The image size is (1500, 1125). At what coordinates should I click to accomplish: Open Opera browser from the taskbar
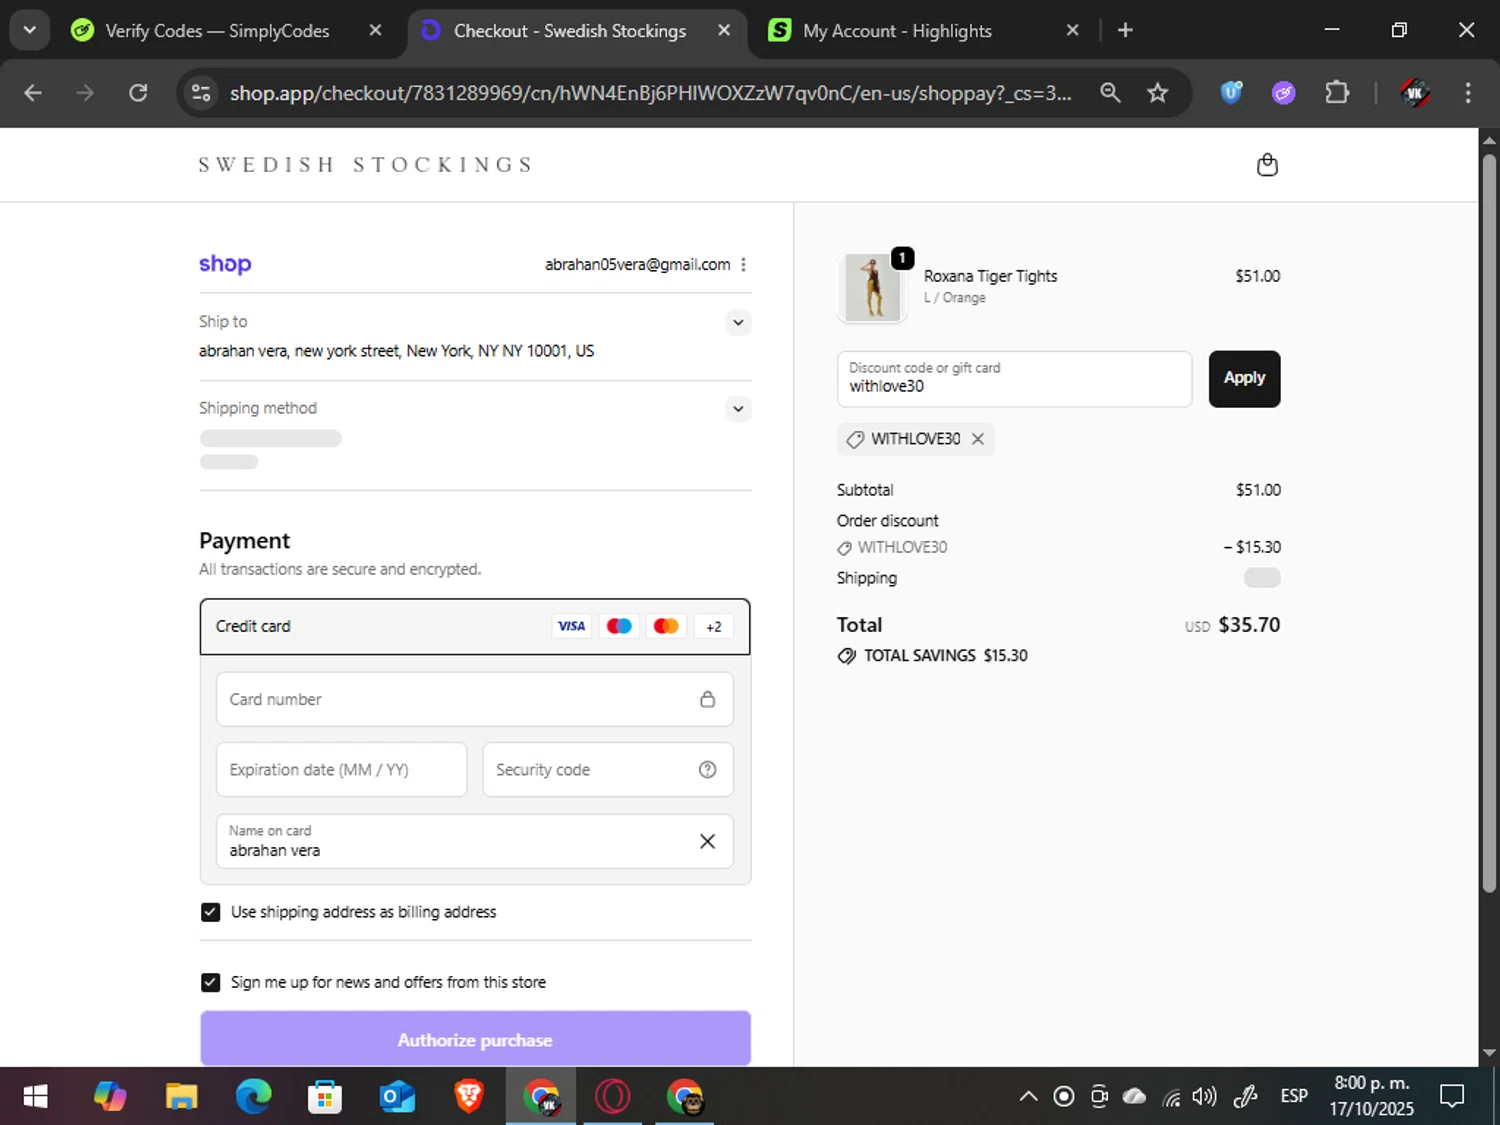(x=613, y=1097)
